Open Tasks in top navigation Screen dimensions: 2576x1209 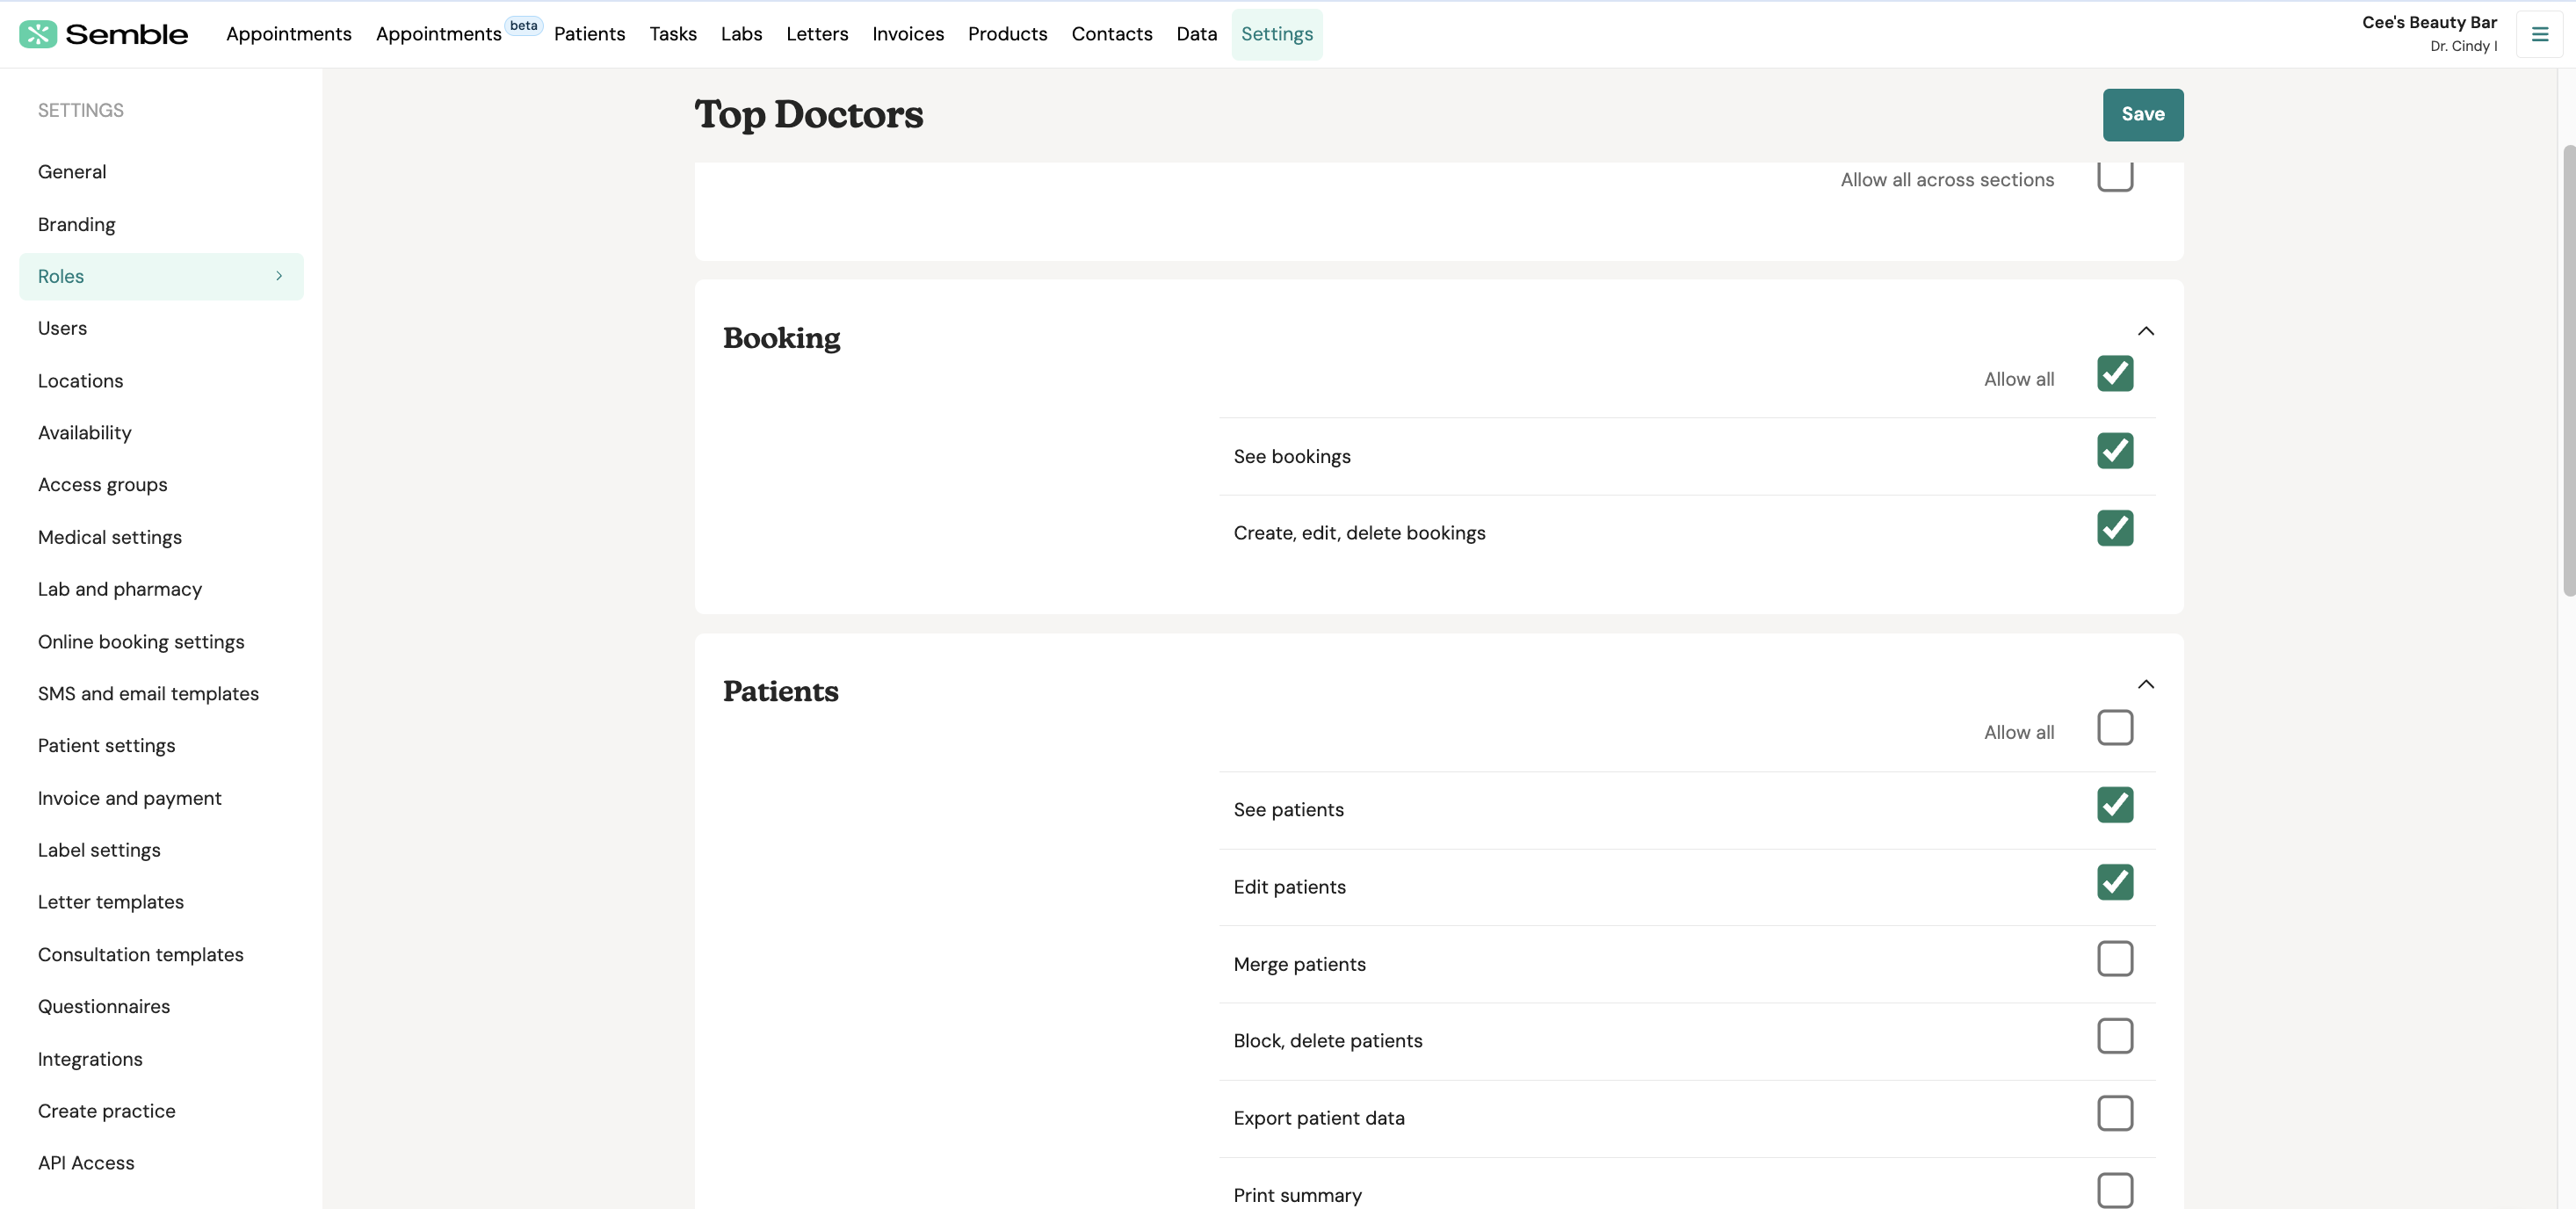[673, 34]
